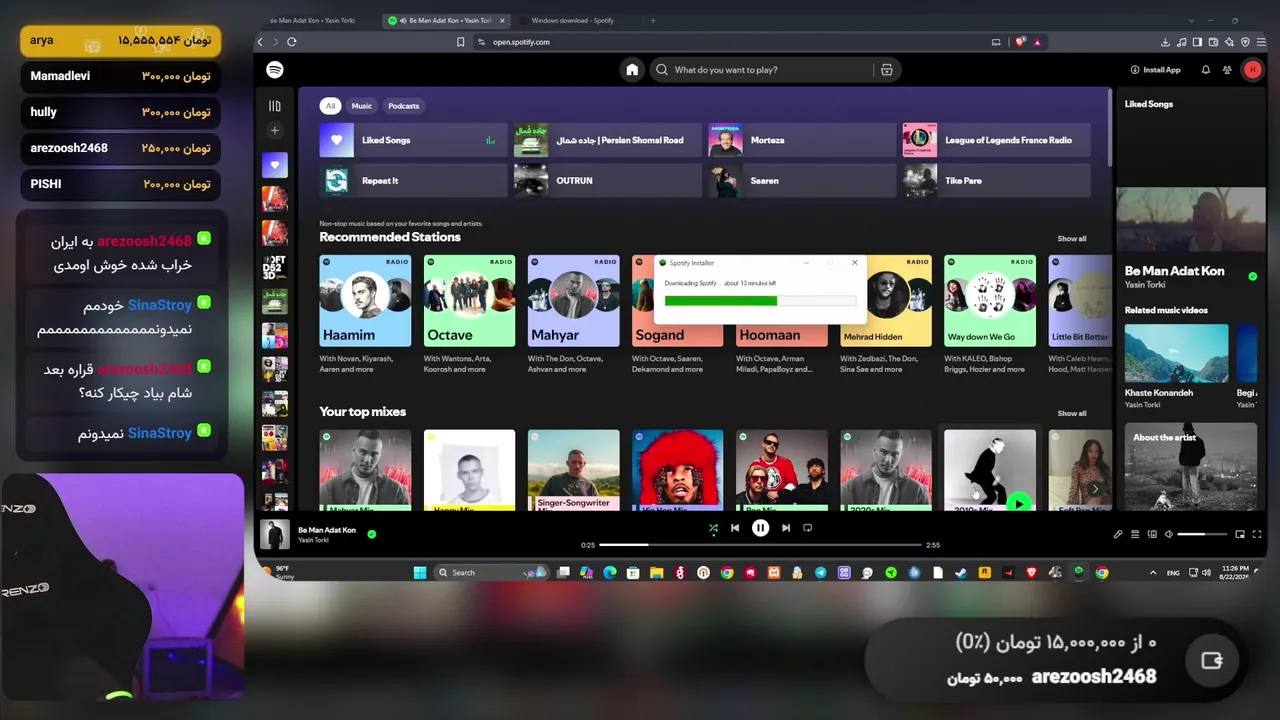This screenshot has height=720, width=1280.
Task: Open the miniplayer icon
Action: tap(1240, 534)
